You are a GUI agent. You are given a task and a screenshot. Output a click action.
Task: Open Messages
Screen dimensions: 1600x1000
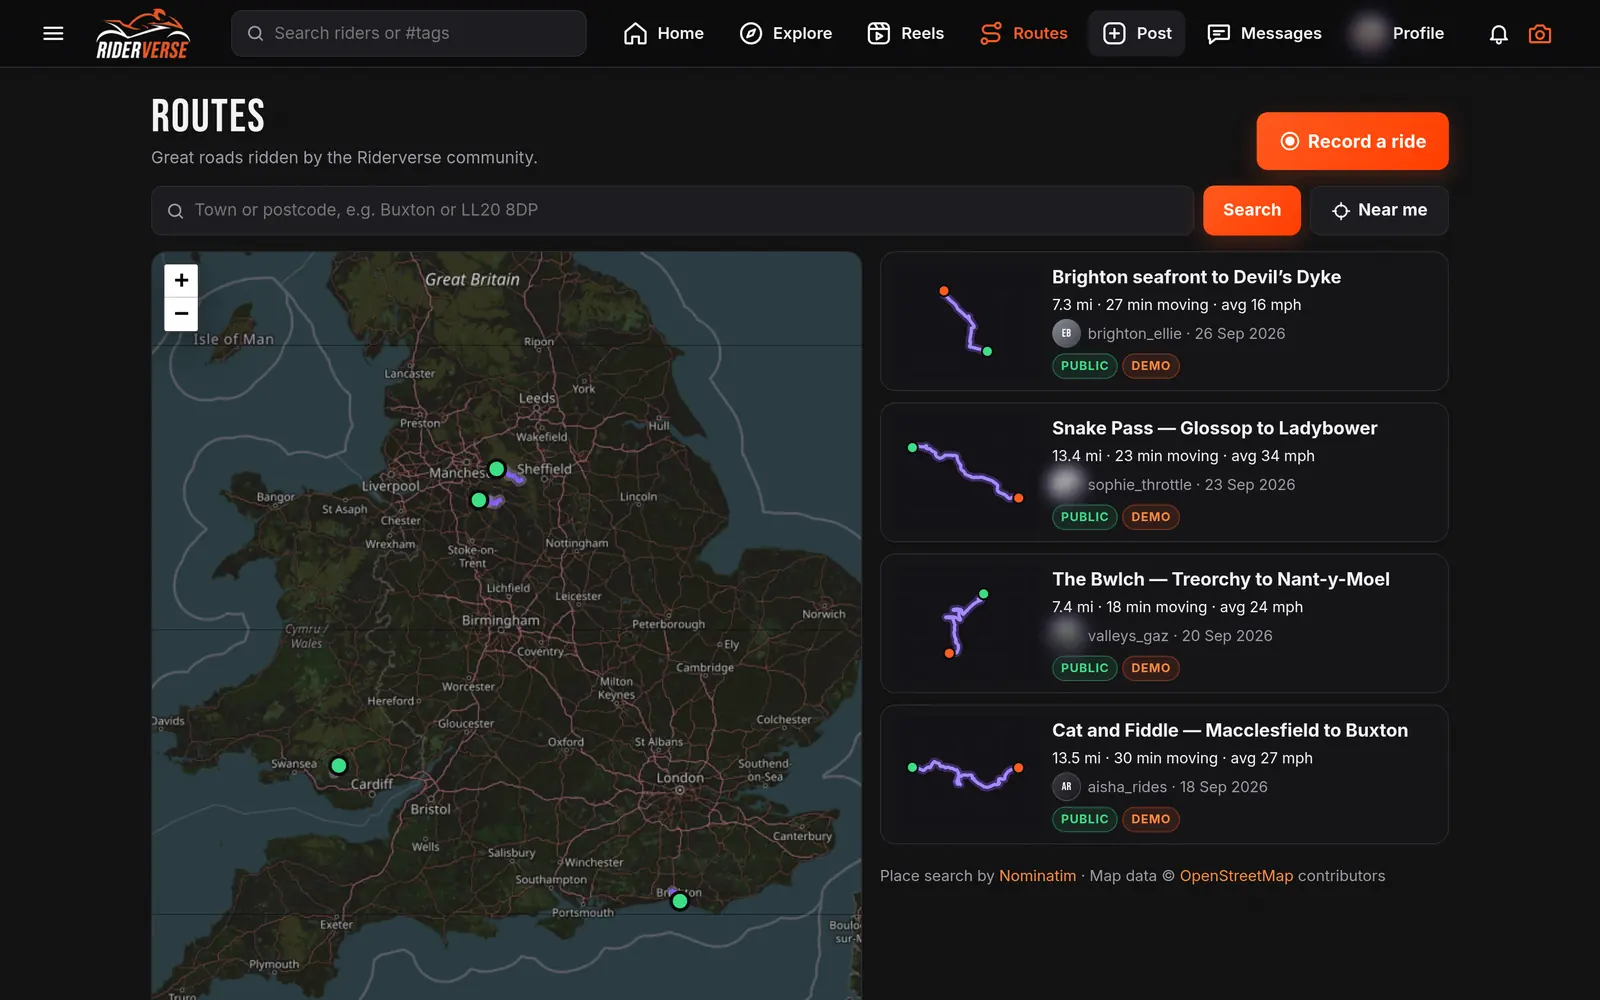tap(1265, 34)
